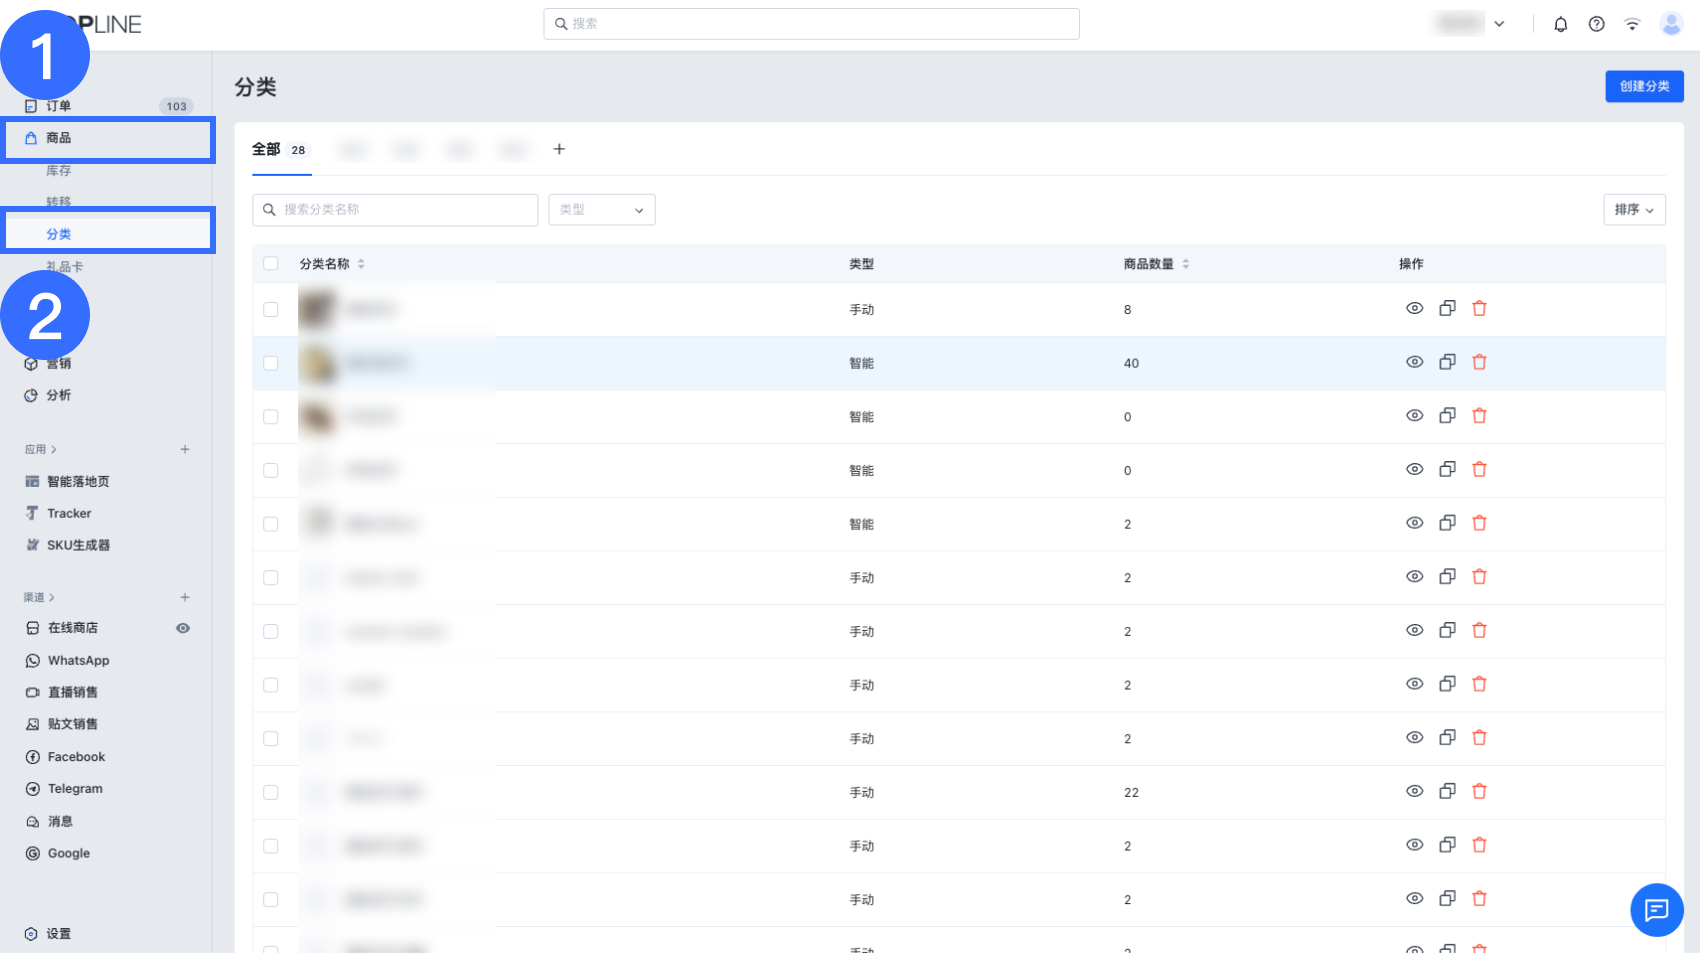This screenshot has height=953, width=1700.
Task: Expand the store account dropdown chevron
Action: point(1499,24)
